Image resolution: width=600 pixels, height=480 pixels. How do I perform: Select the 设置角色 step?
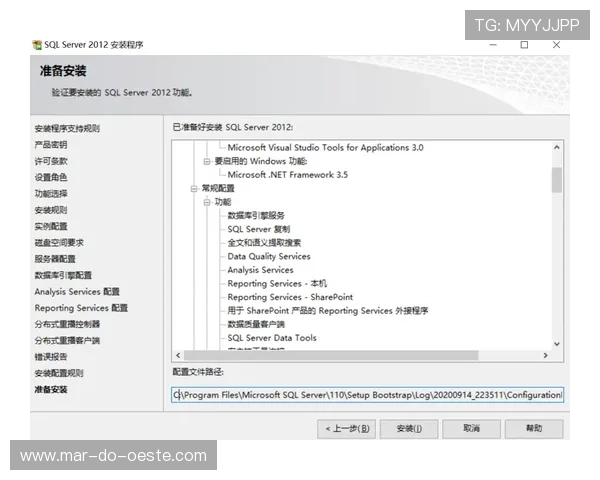(x=51, y=177)
